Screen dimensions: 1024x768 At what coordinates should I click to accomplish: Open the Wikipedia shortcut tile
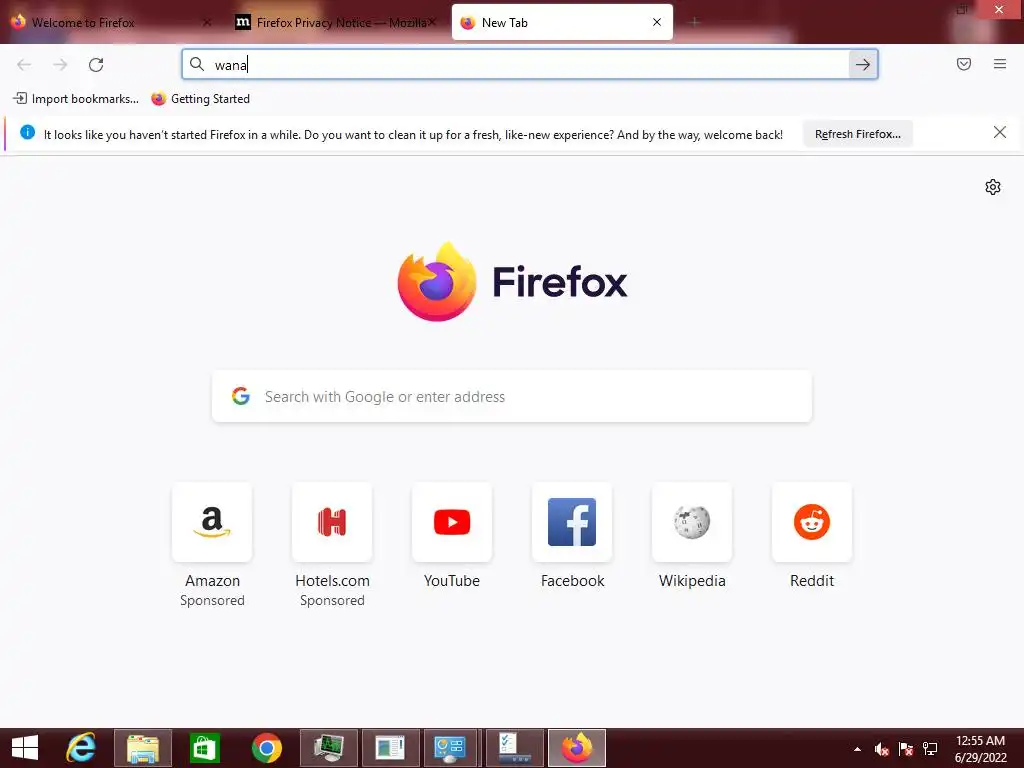coord(692,522)
